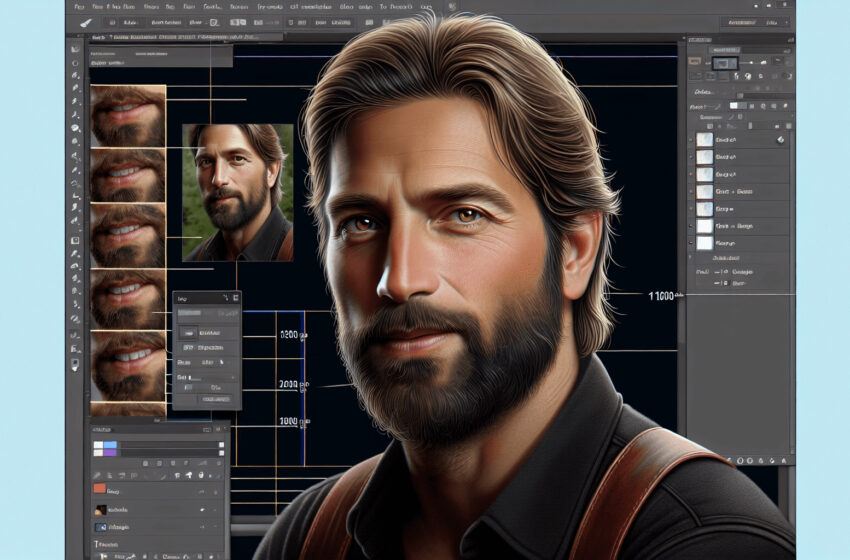
Task: Click the small reference portrait with green background
Action: [238, 192]
